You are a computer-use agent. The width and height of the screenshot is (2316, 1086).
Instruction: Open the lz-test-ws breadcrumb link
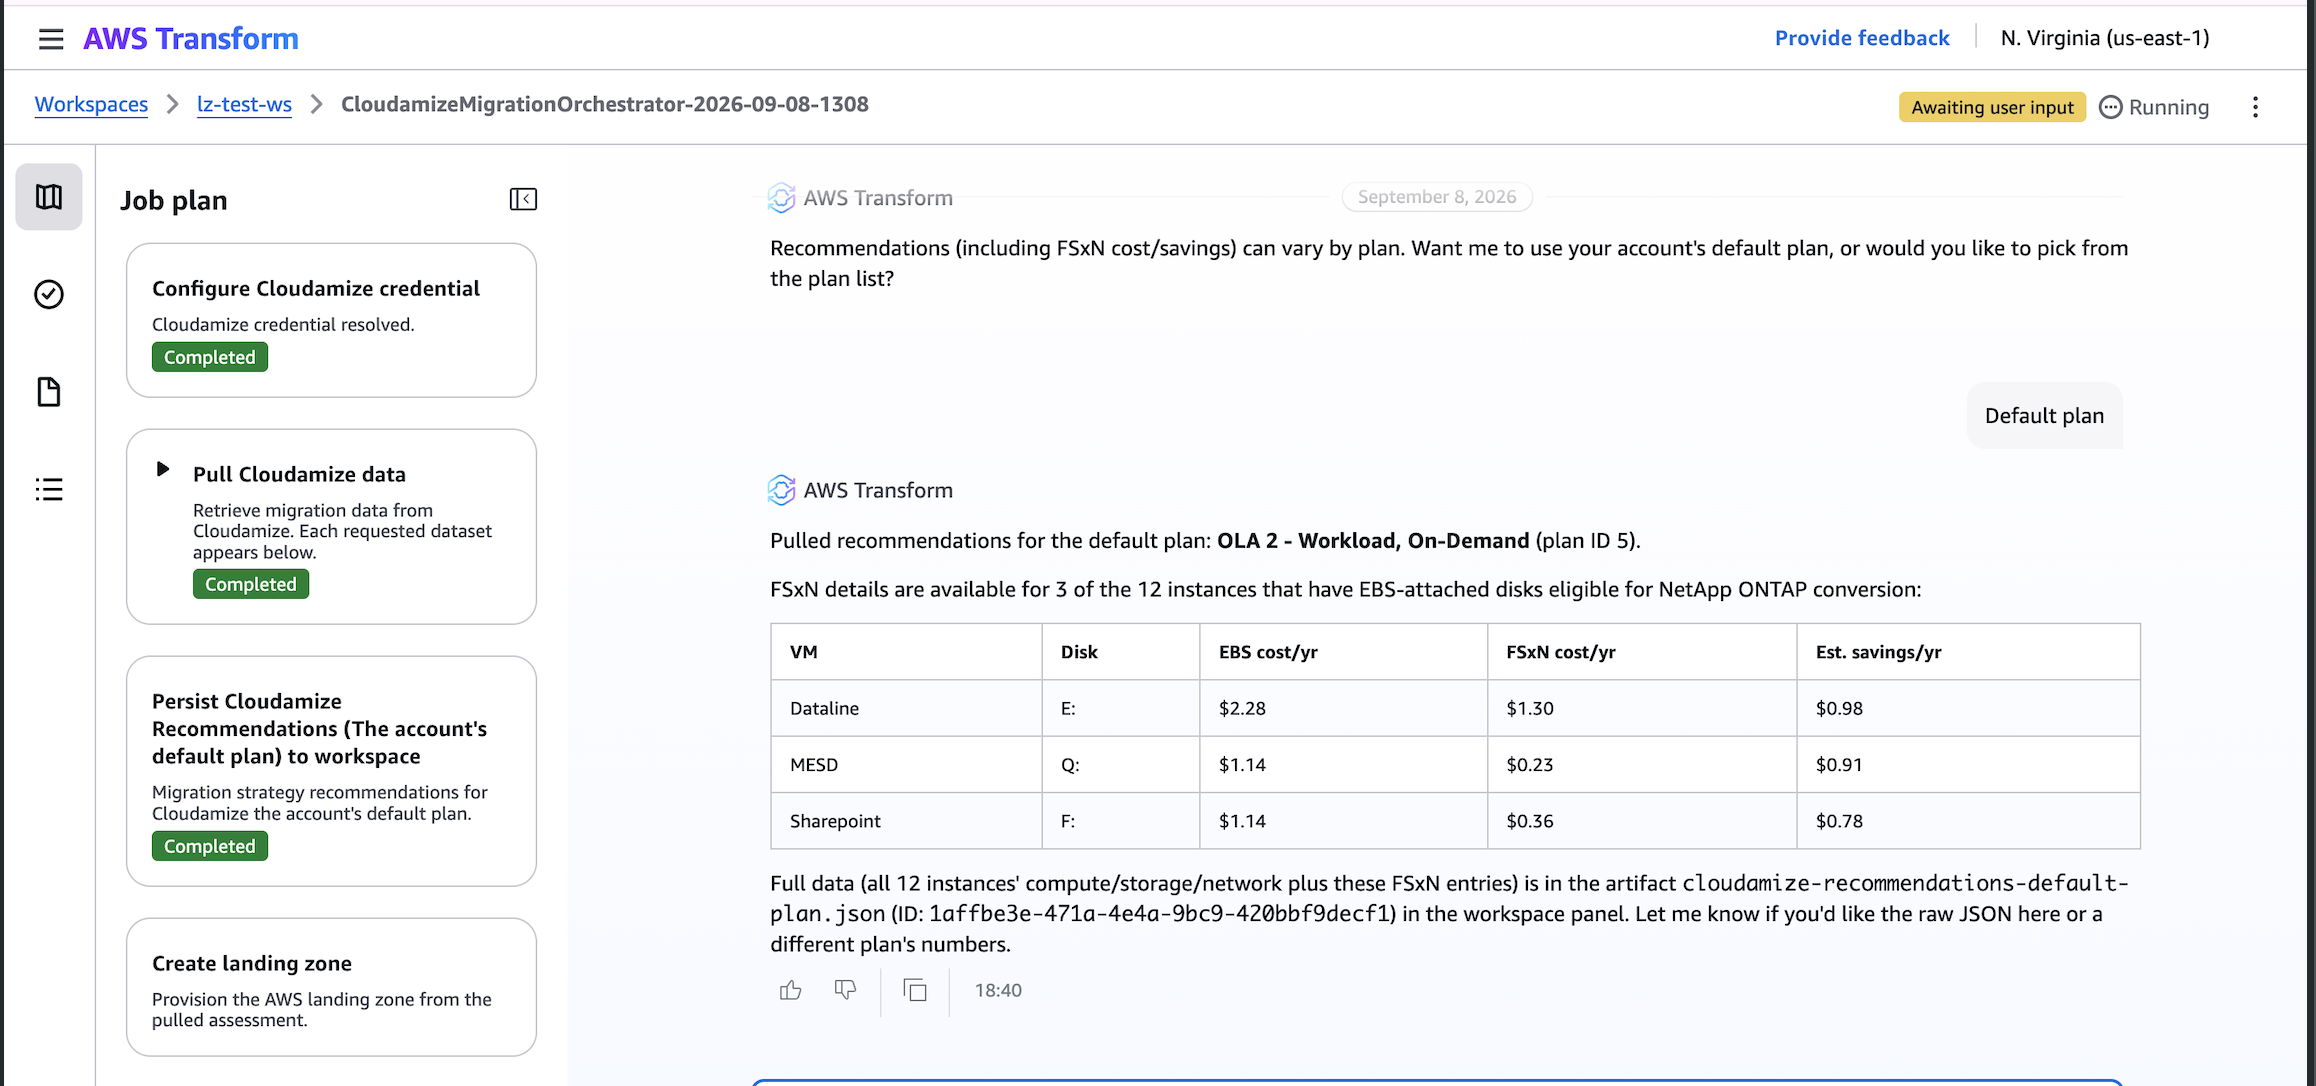[x=244, y=104]
